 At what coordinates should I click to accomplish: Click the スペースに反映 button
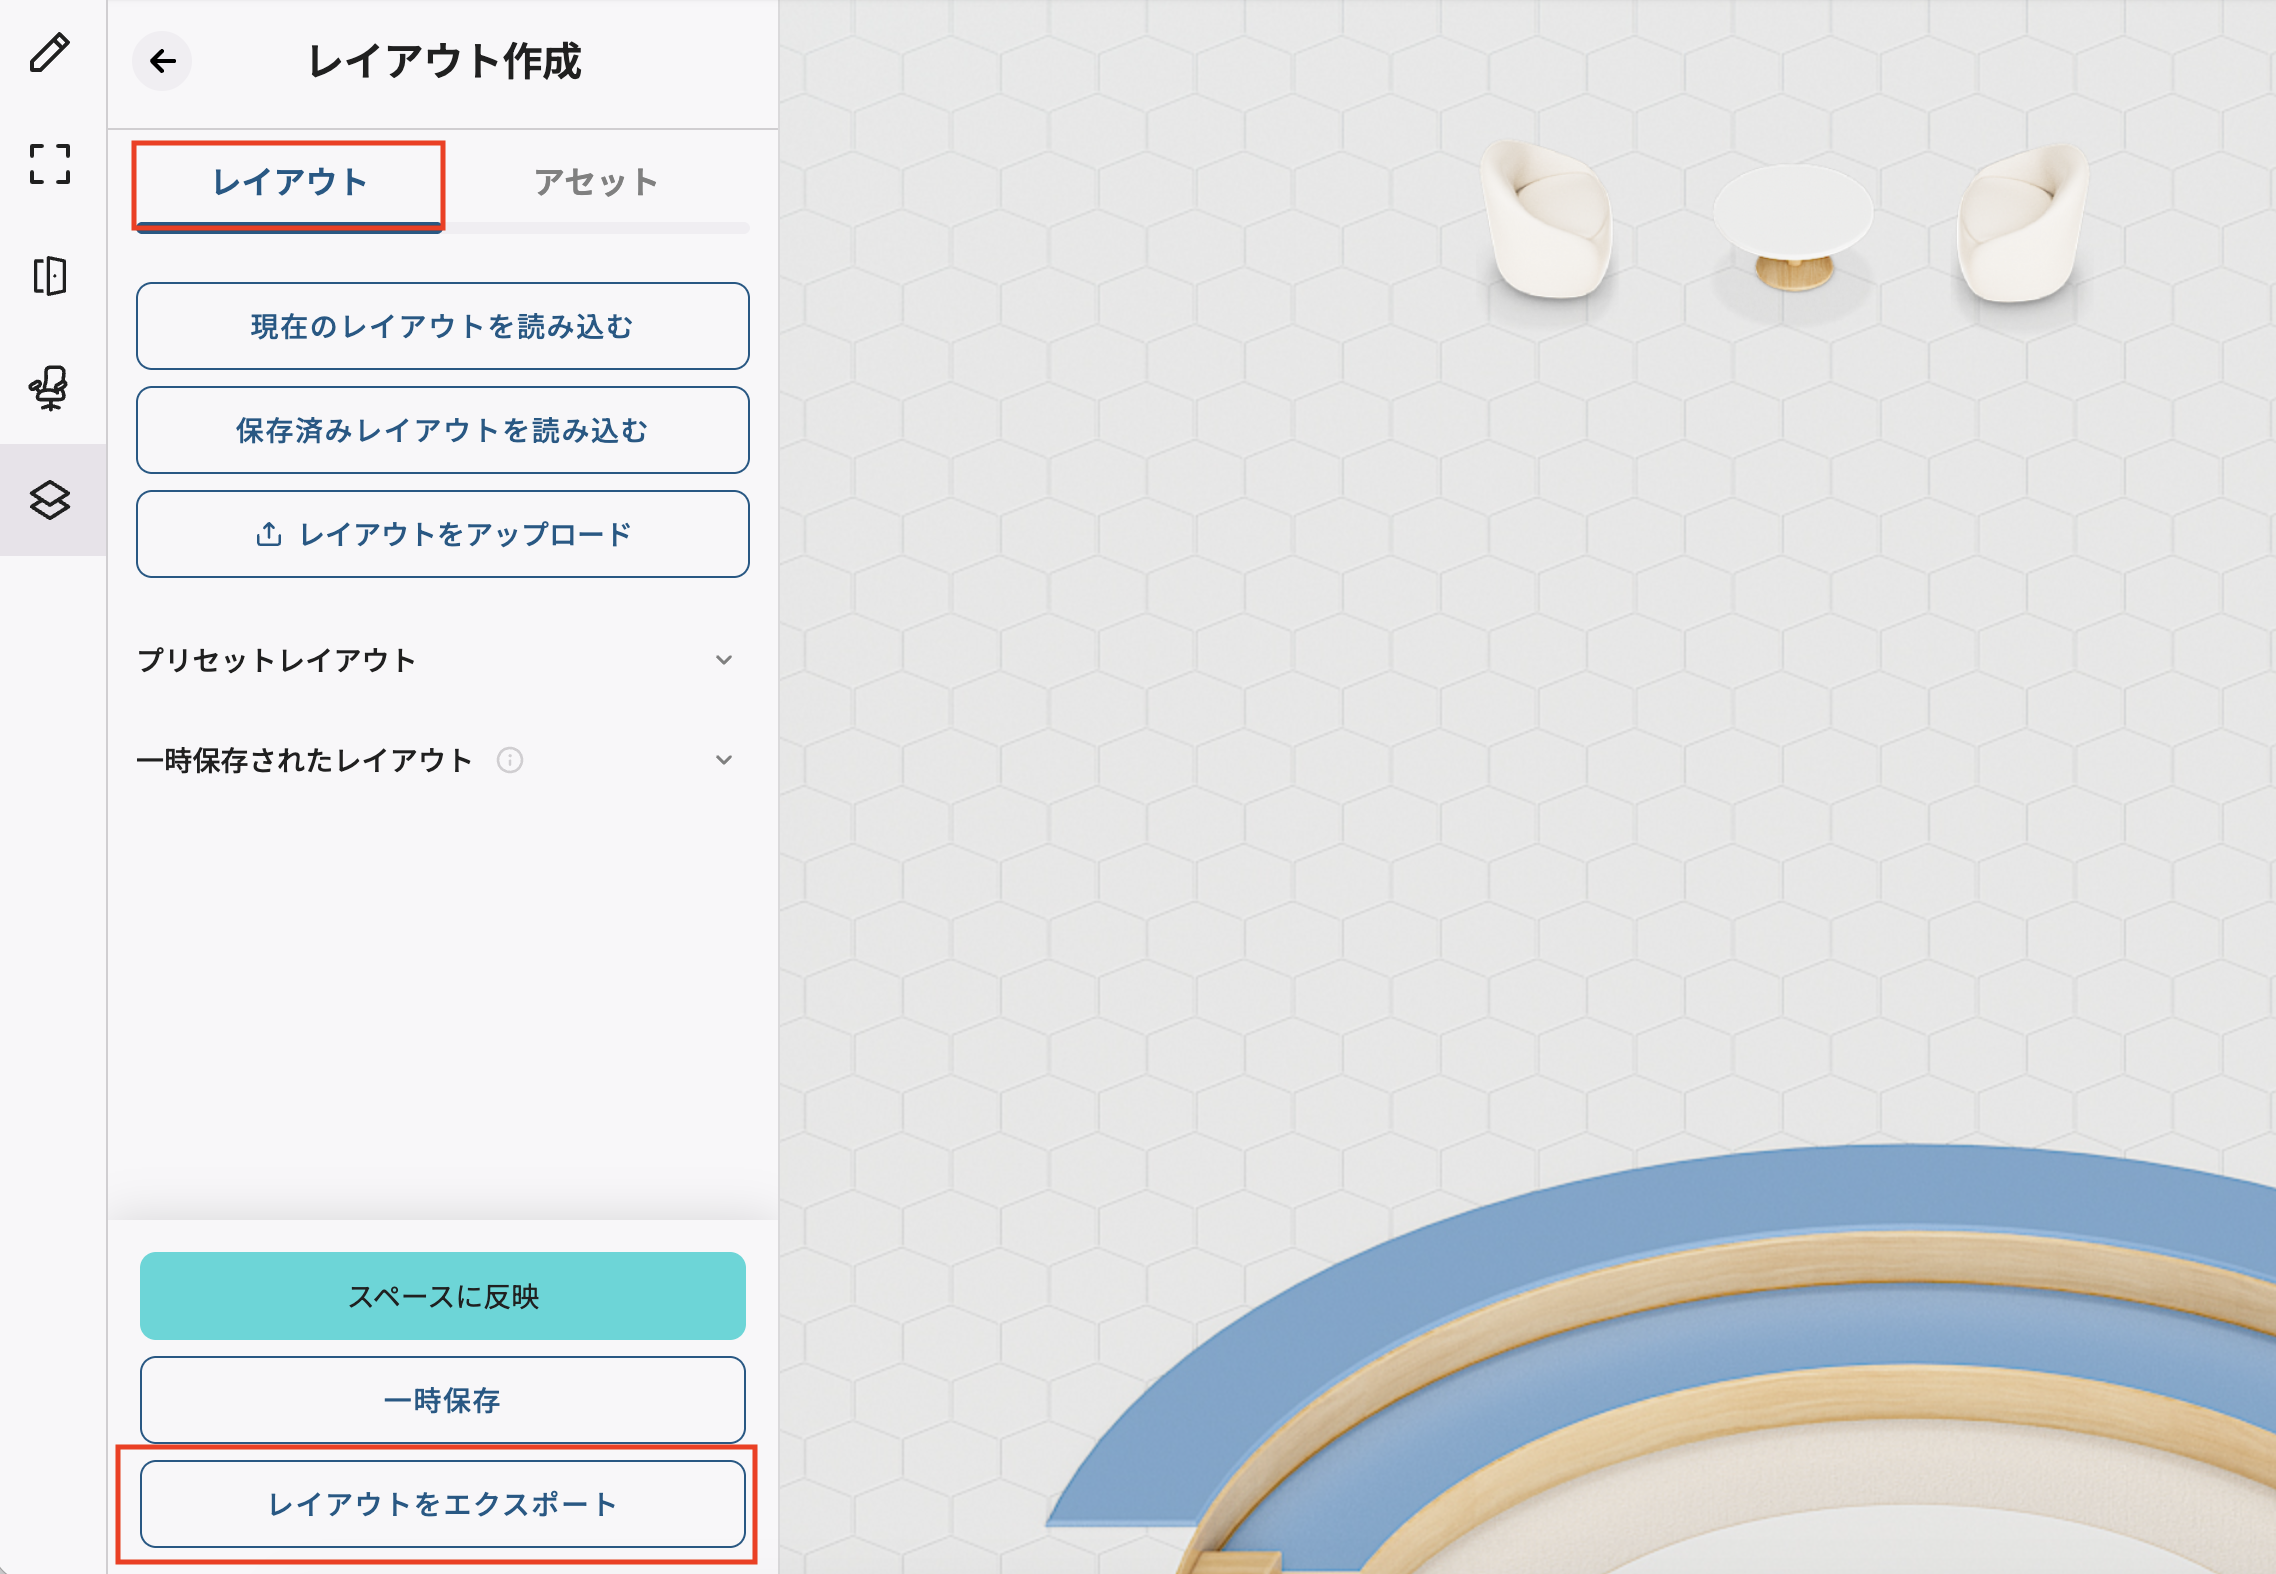click(443, 1296)
